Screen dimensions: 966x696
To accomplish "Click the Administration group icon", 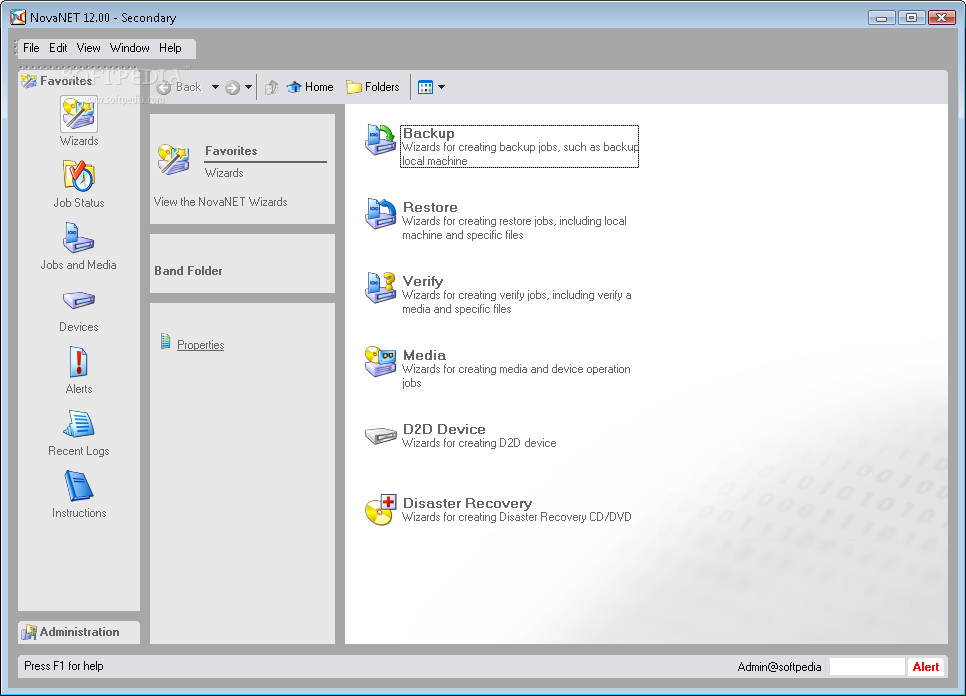I will 28,632.
